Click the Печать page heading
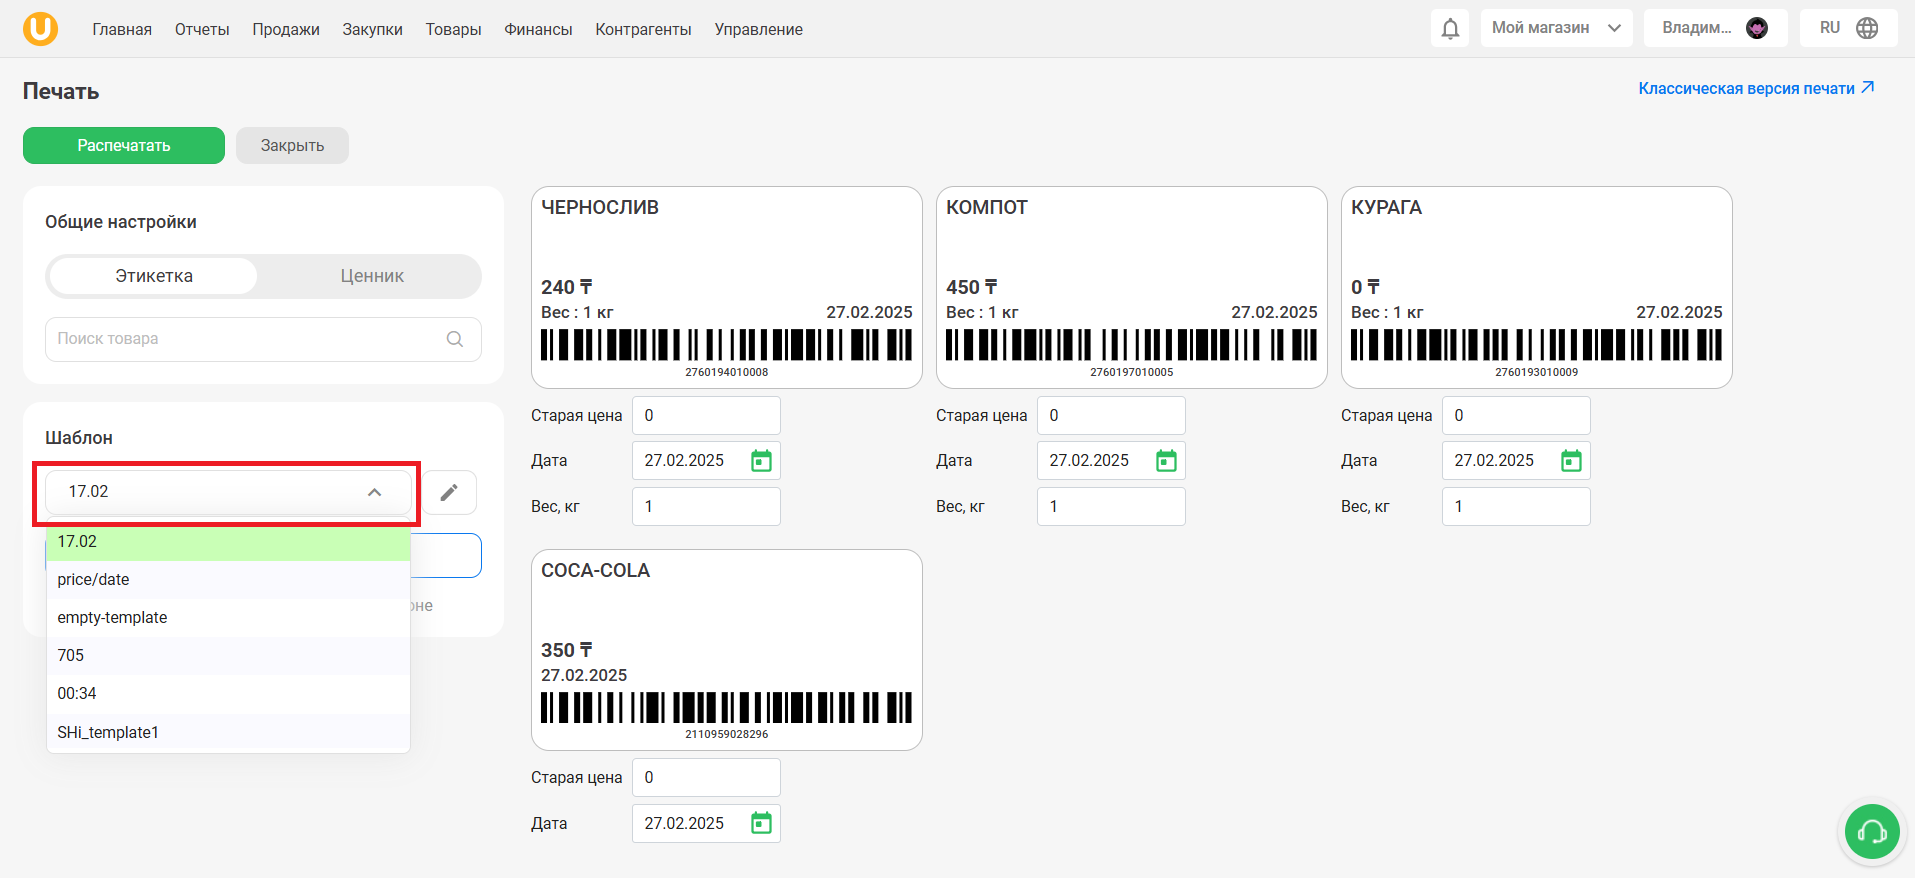This screenshot has height=878, width=1915. (x=61, y=91)
